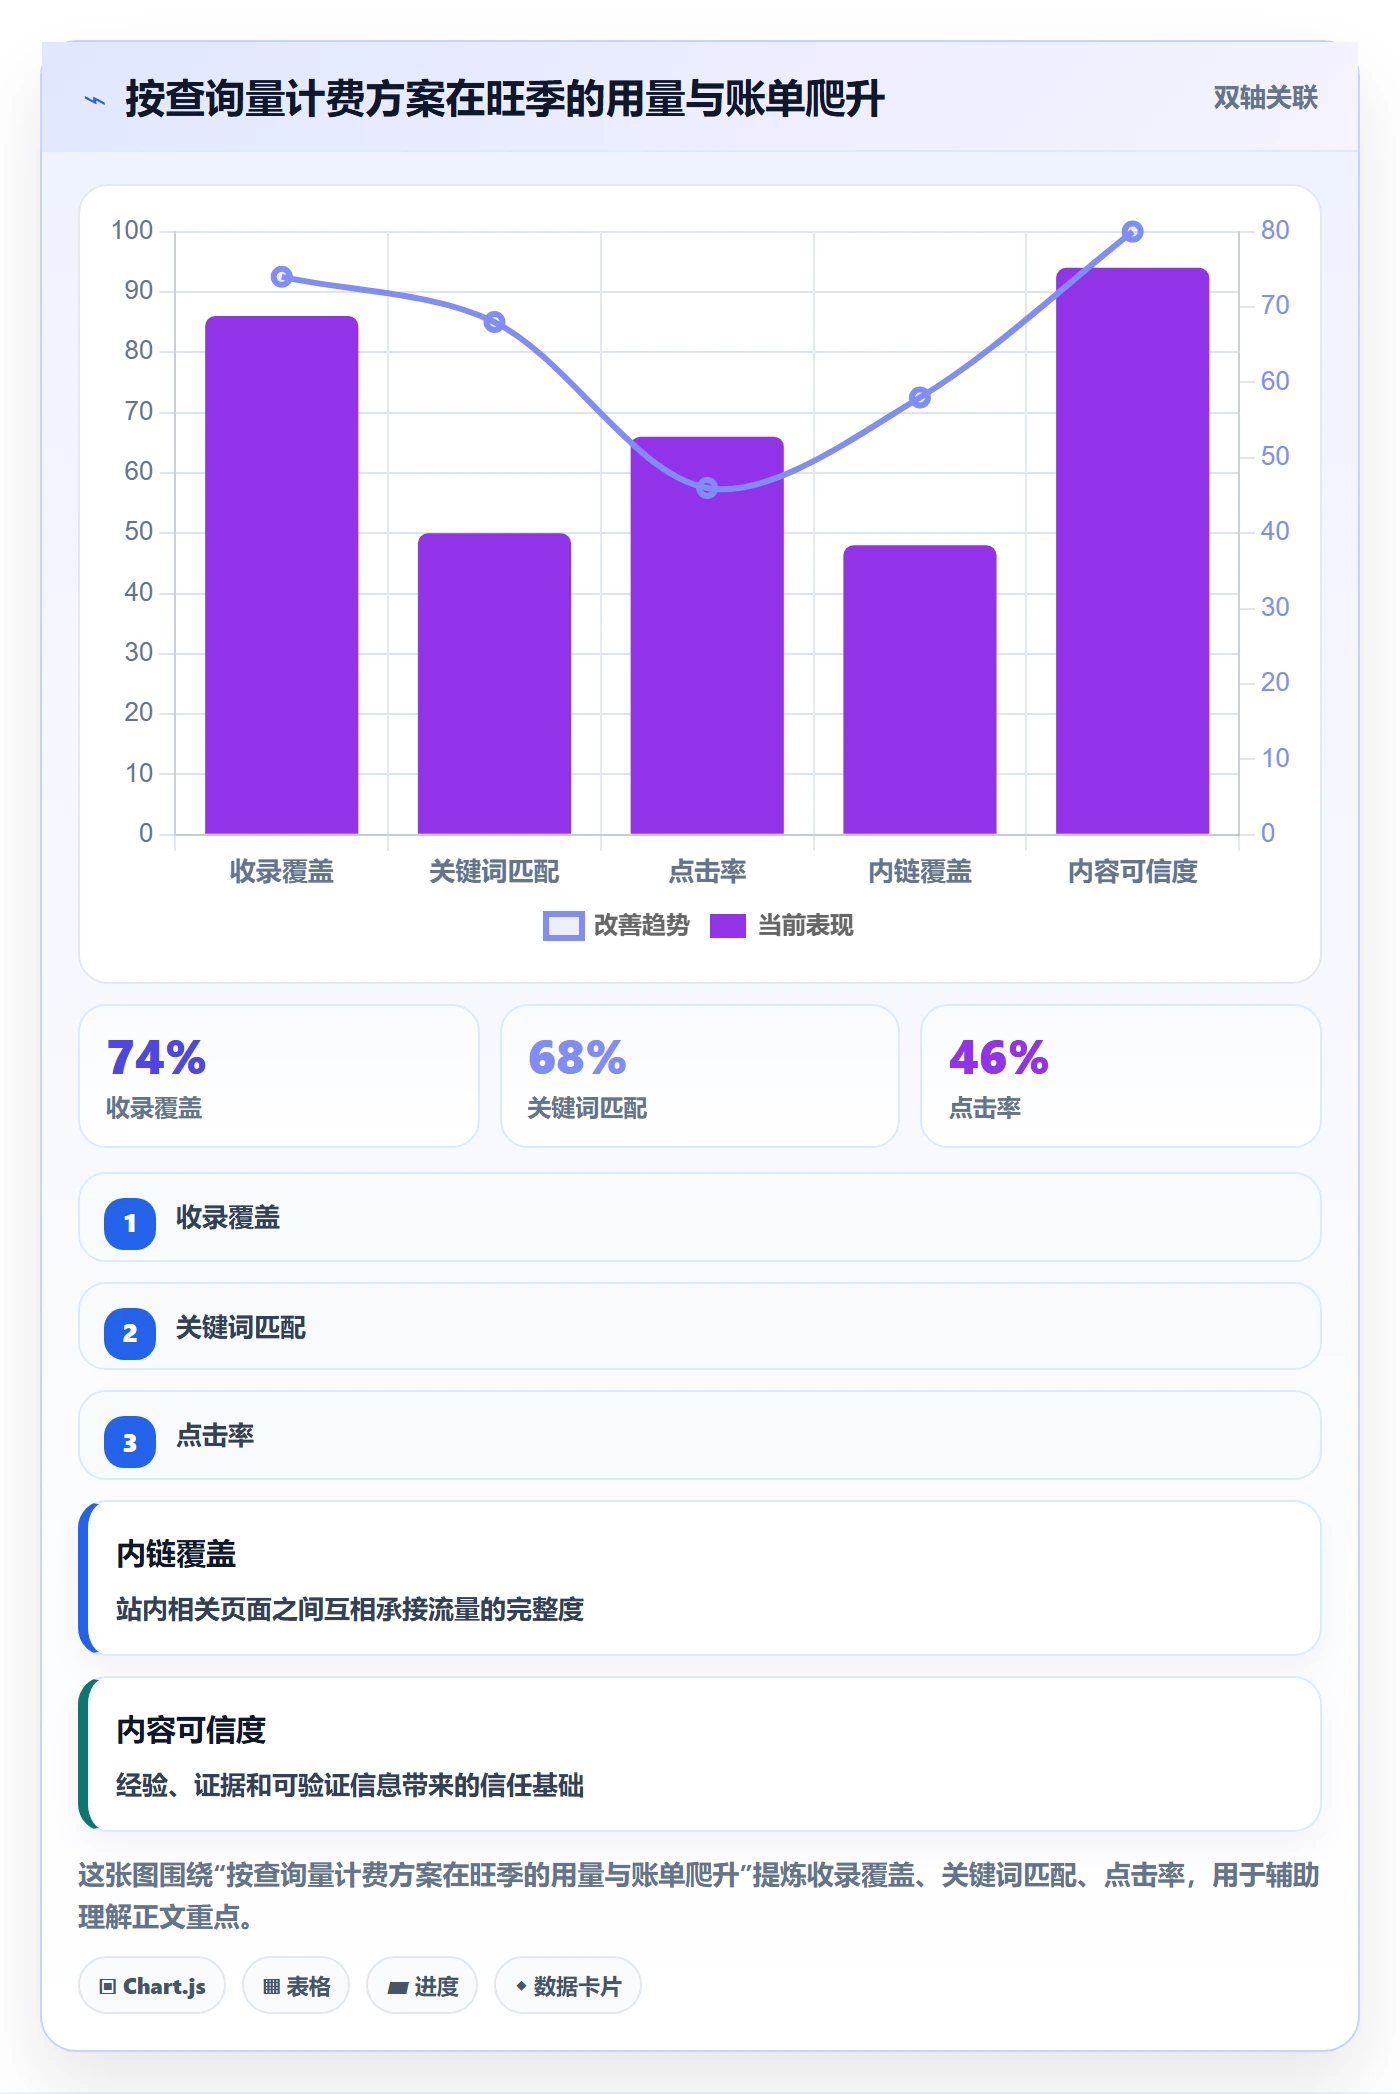Click the text 经验、证据和可验证信息带来的信任基础
Image resolution: width=1400 pixels, height=2094 pixels.
click(350, 1786)
